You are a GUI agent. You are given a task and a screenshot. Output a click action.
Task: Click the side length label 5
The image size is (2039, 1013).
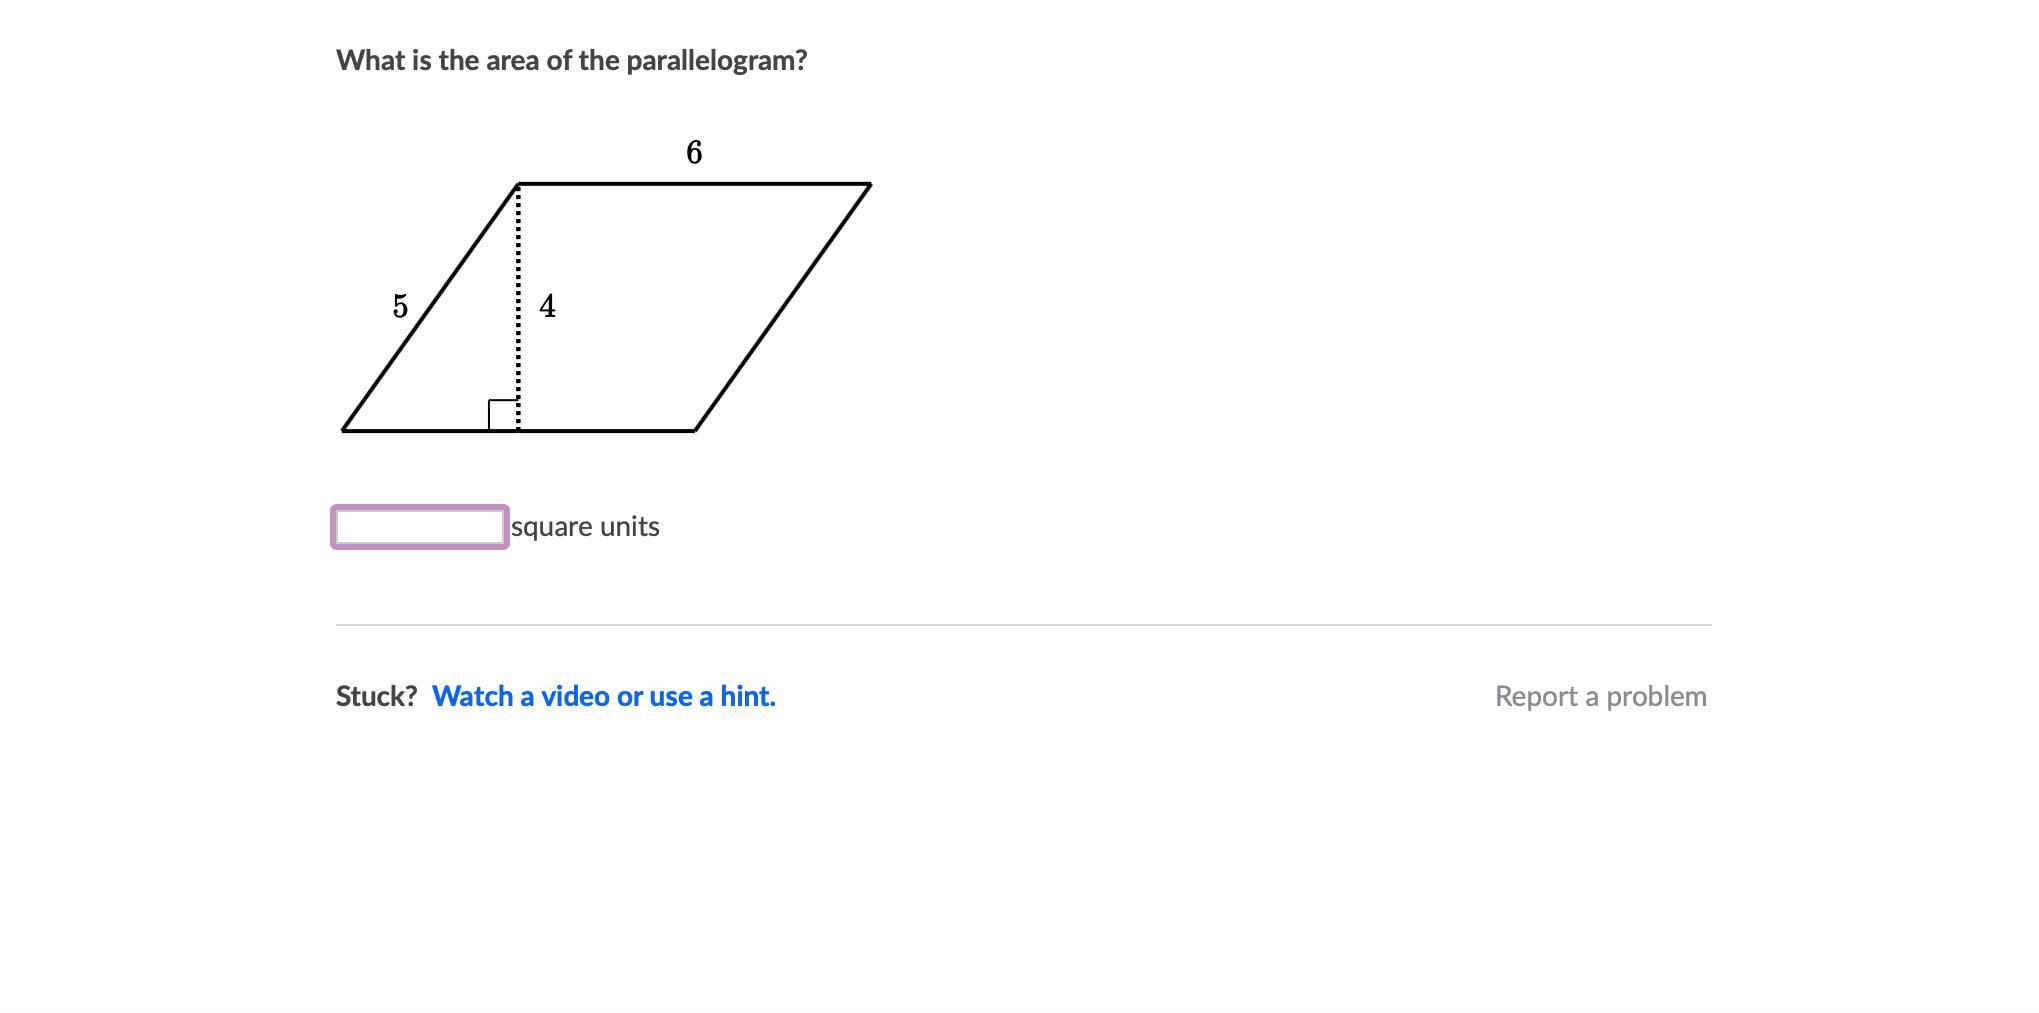pos(400,306)
